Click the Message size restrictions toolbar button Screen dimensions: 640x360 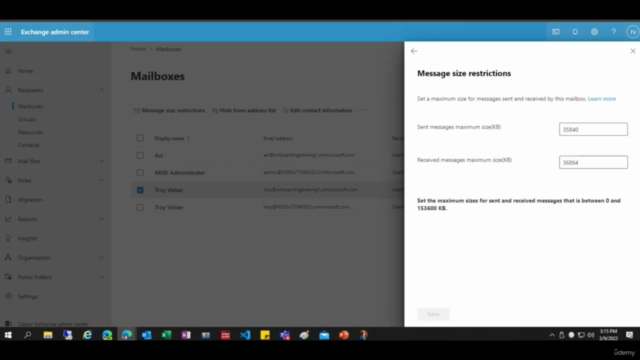[x=169, y=110]
